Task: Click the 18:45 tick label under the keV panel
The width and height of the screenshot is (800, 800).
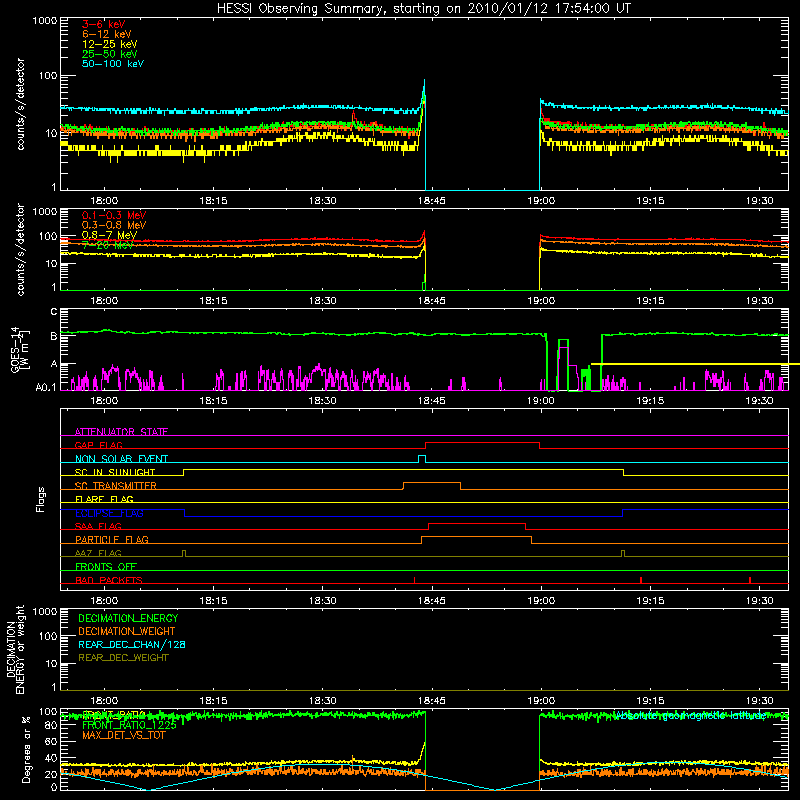Action: pyautogui.click(x=432, y=201)
